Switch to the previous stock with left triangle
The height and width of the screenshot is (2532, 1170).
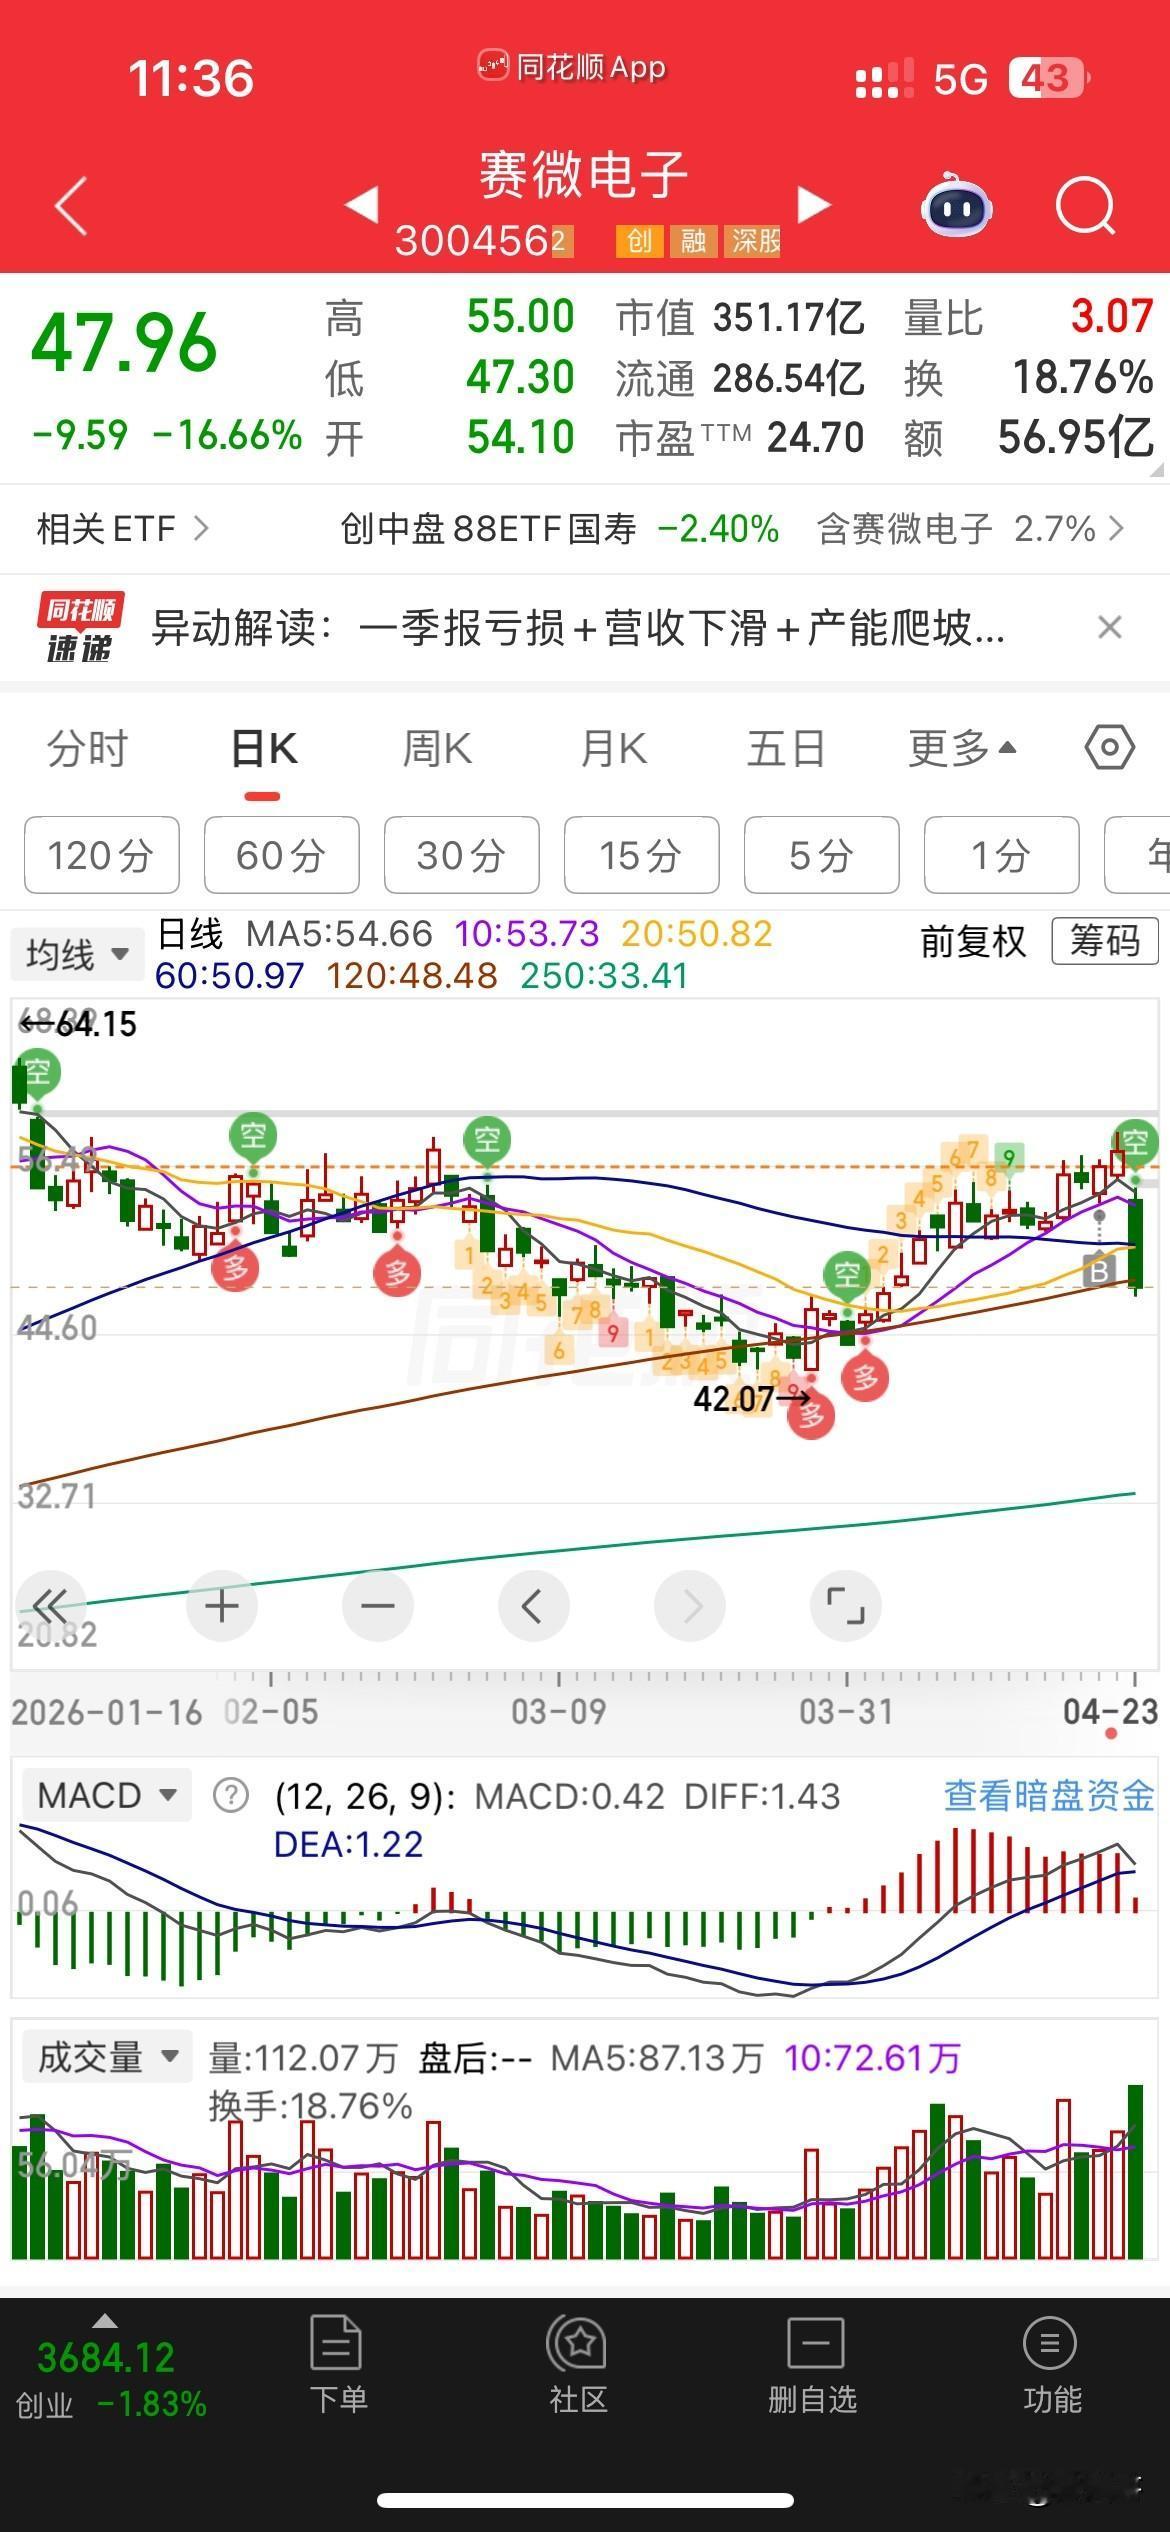[361, 204]
